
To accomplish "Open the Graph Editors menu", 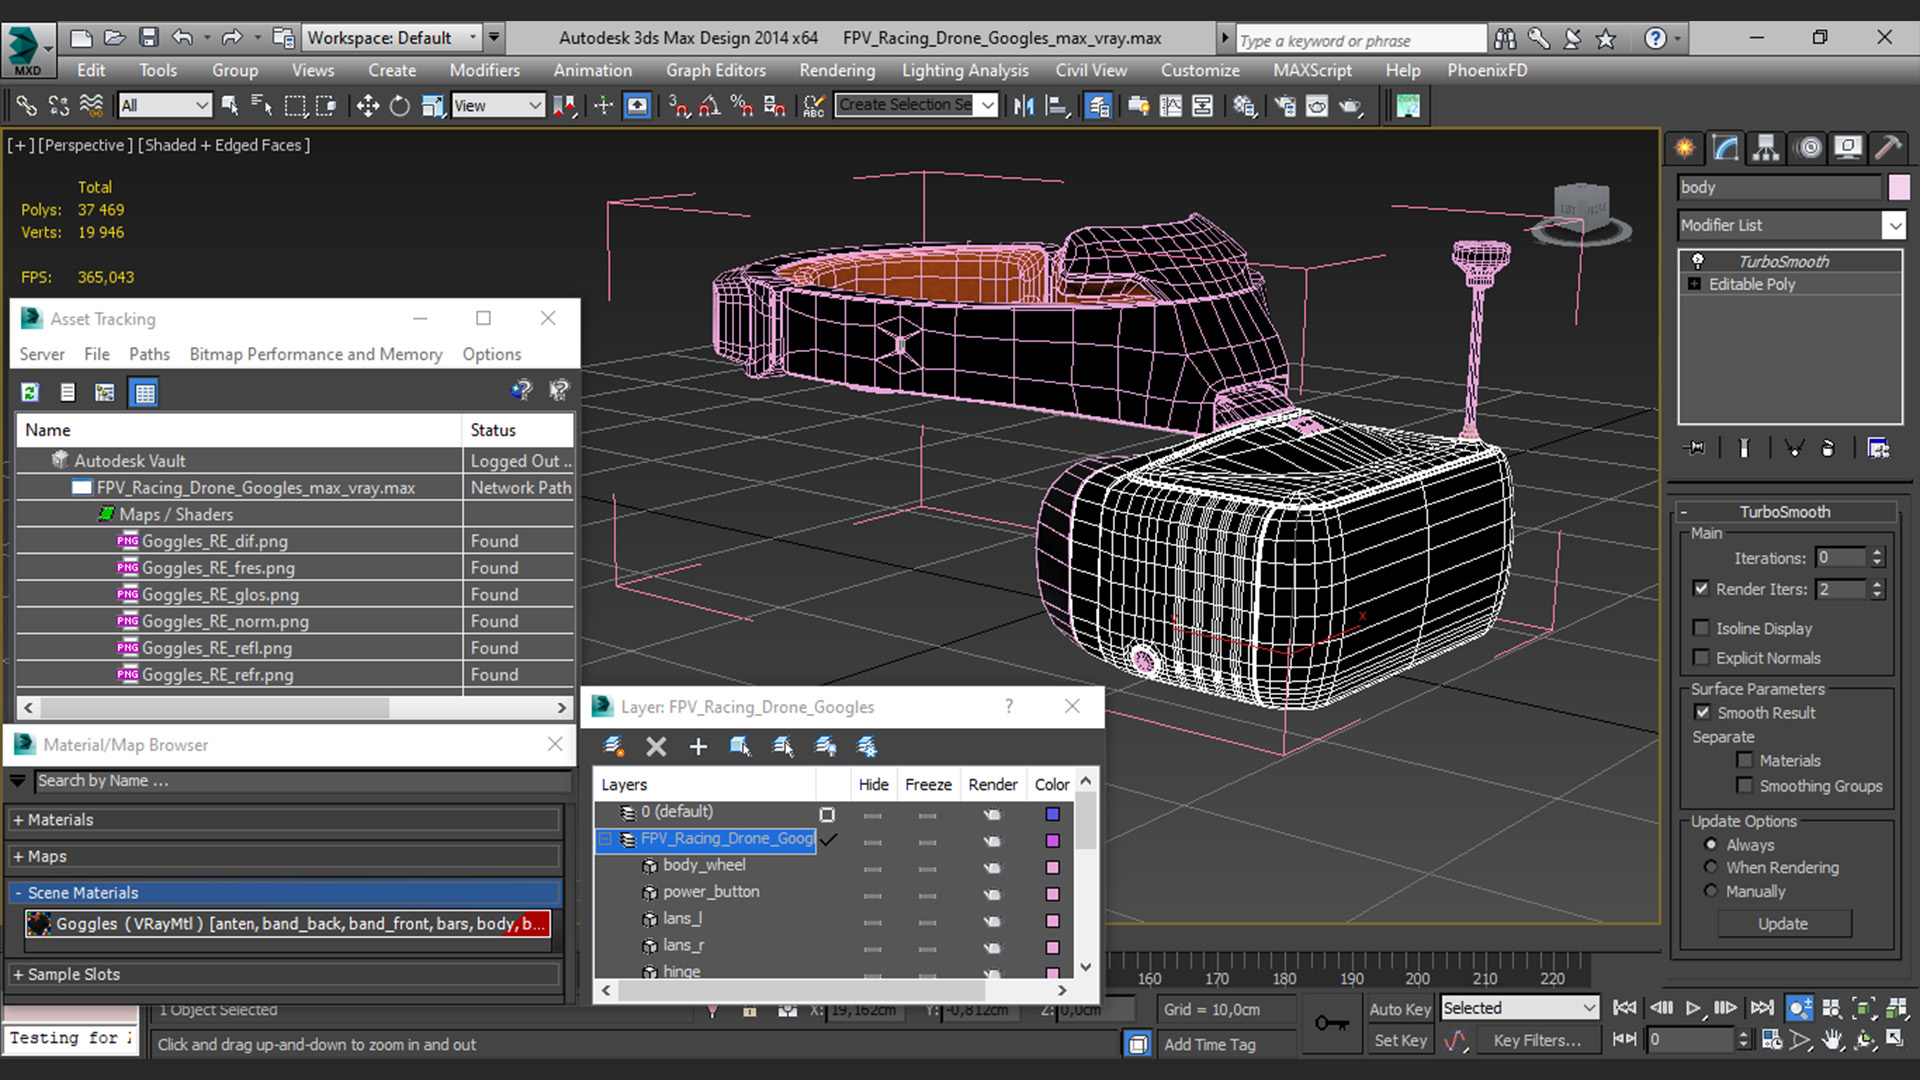I will [x=716, y=70].
